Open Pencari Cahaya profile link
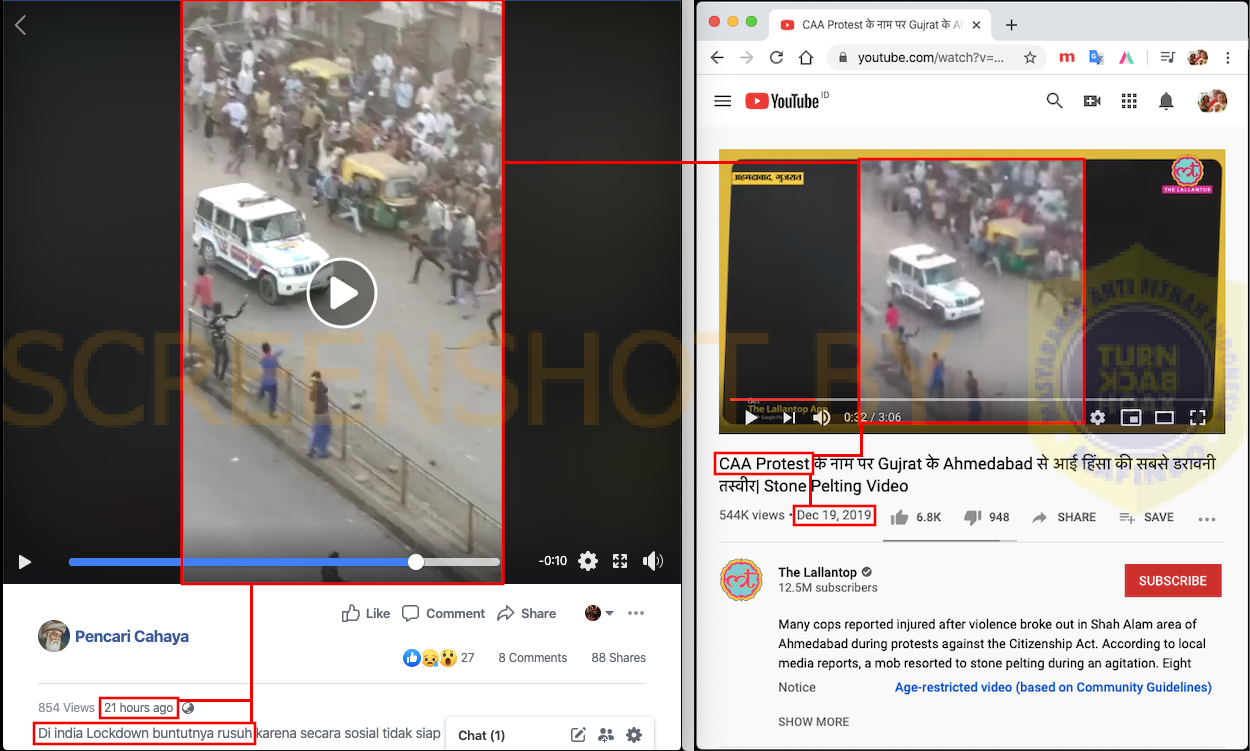The width and height of the screenshot is (1250, 751). point(131,636)
